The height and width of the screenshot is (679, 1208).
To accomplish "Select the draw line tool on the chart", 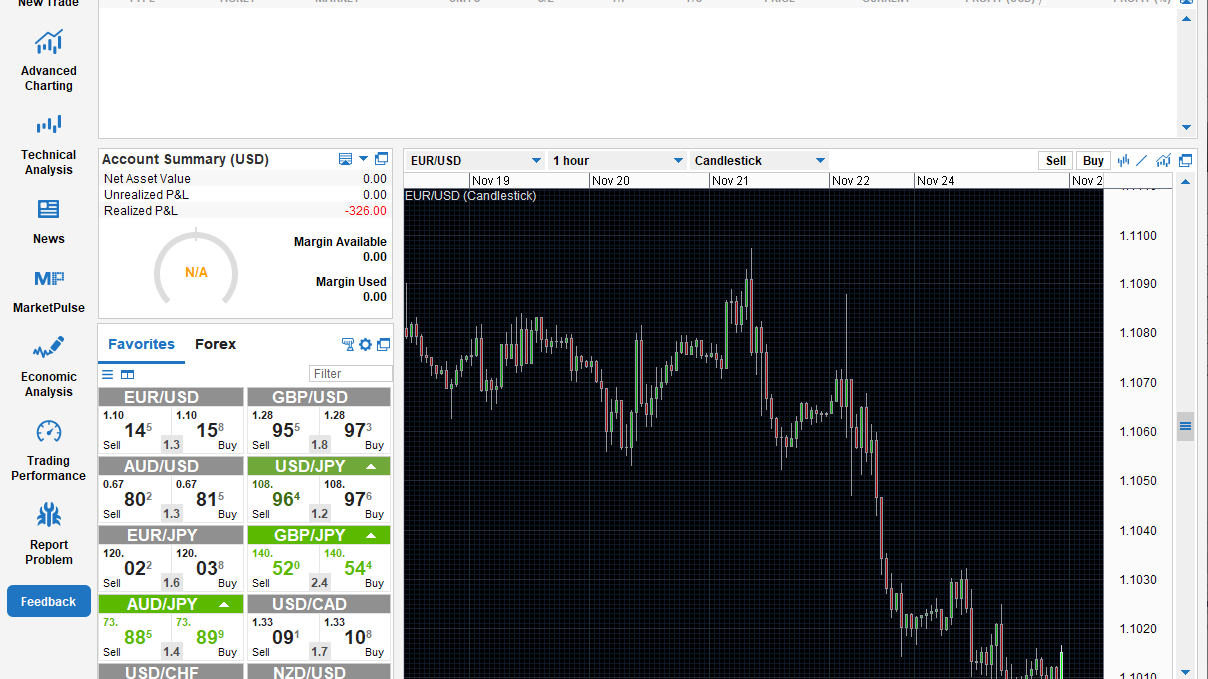I will 1142,160.
